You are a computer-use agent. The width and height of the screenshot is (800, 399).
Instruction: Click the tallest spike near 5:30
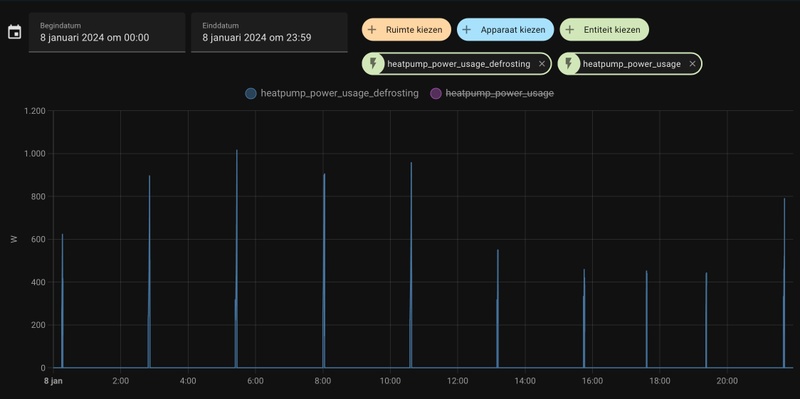coord(237,258)
